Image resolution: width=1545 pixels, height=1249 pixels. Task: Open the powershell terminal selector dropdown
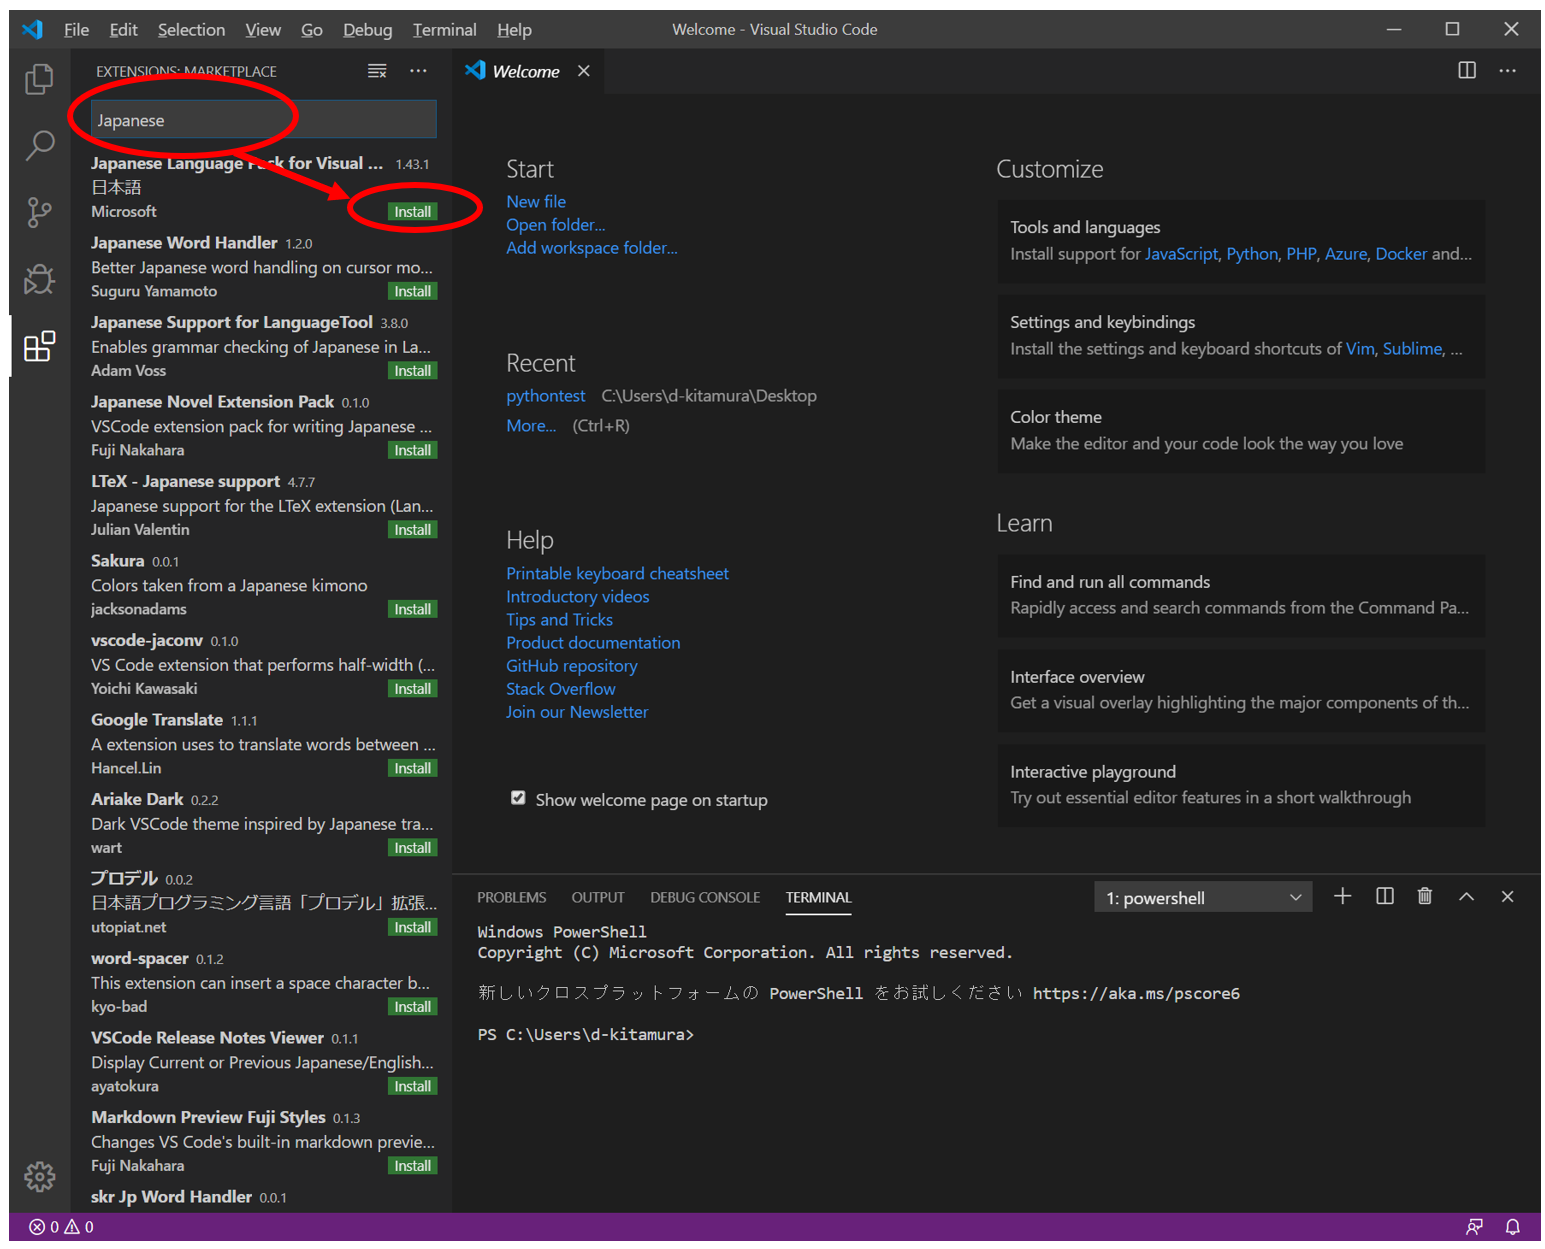point(1204,898)
